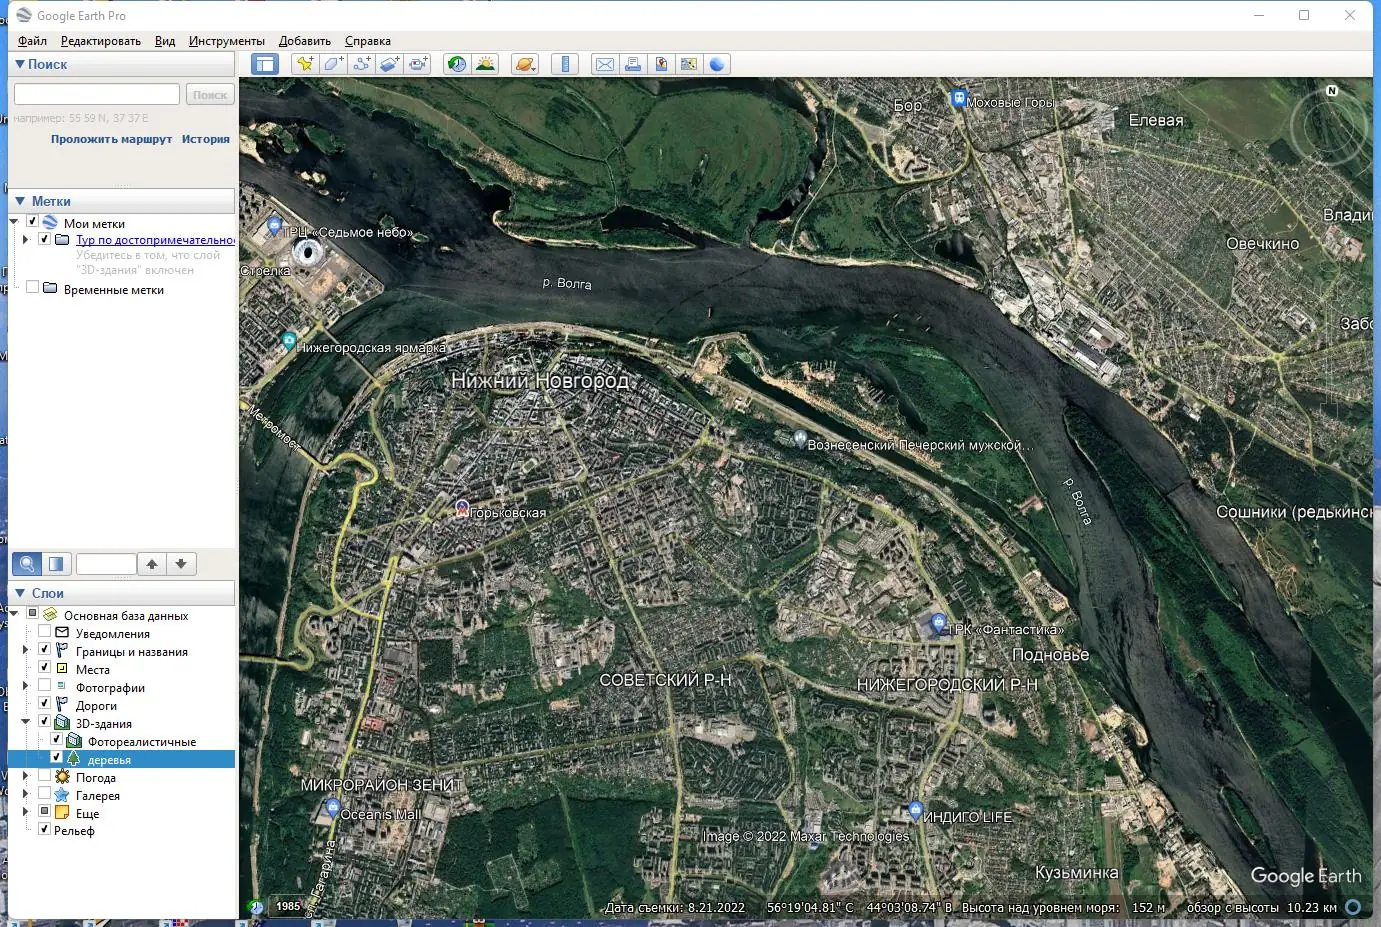
Task: Check the Временные метки checkbox
Action: click(32, 288)
